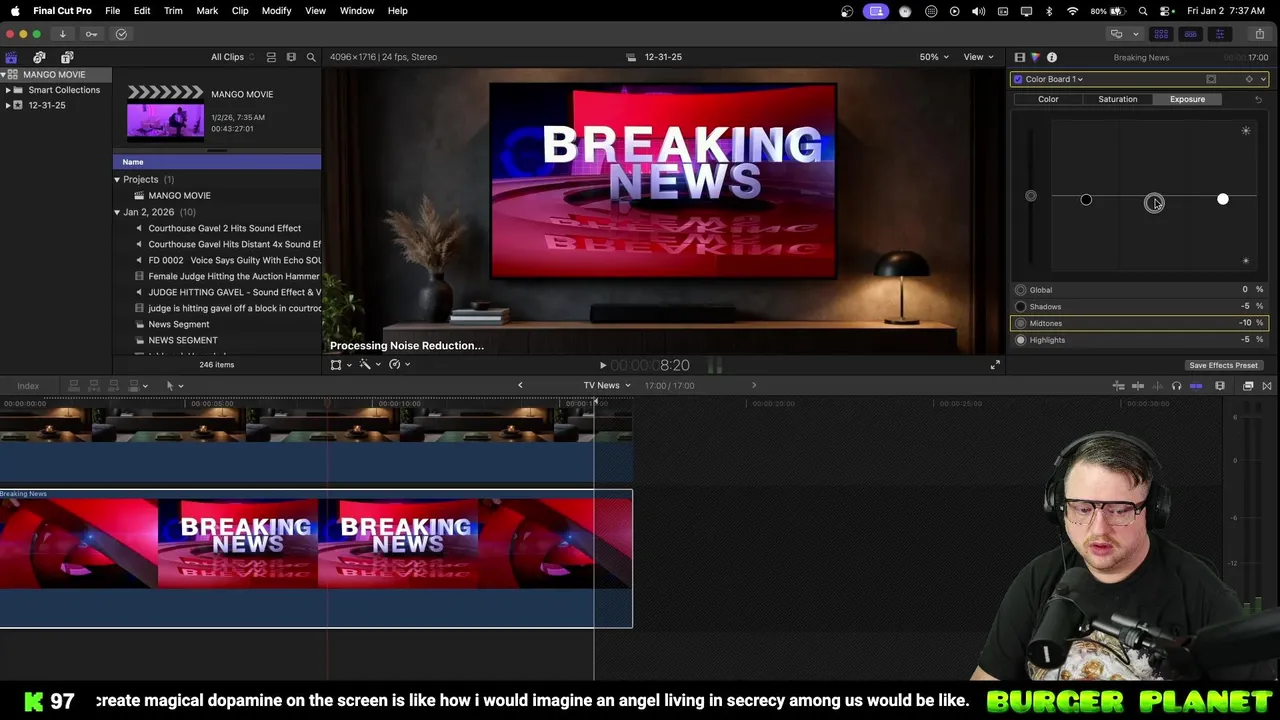This screenshot has width=1280, height=720.
Task: Open the Modify menu
Action: pos(276,11)
